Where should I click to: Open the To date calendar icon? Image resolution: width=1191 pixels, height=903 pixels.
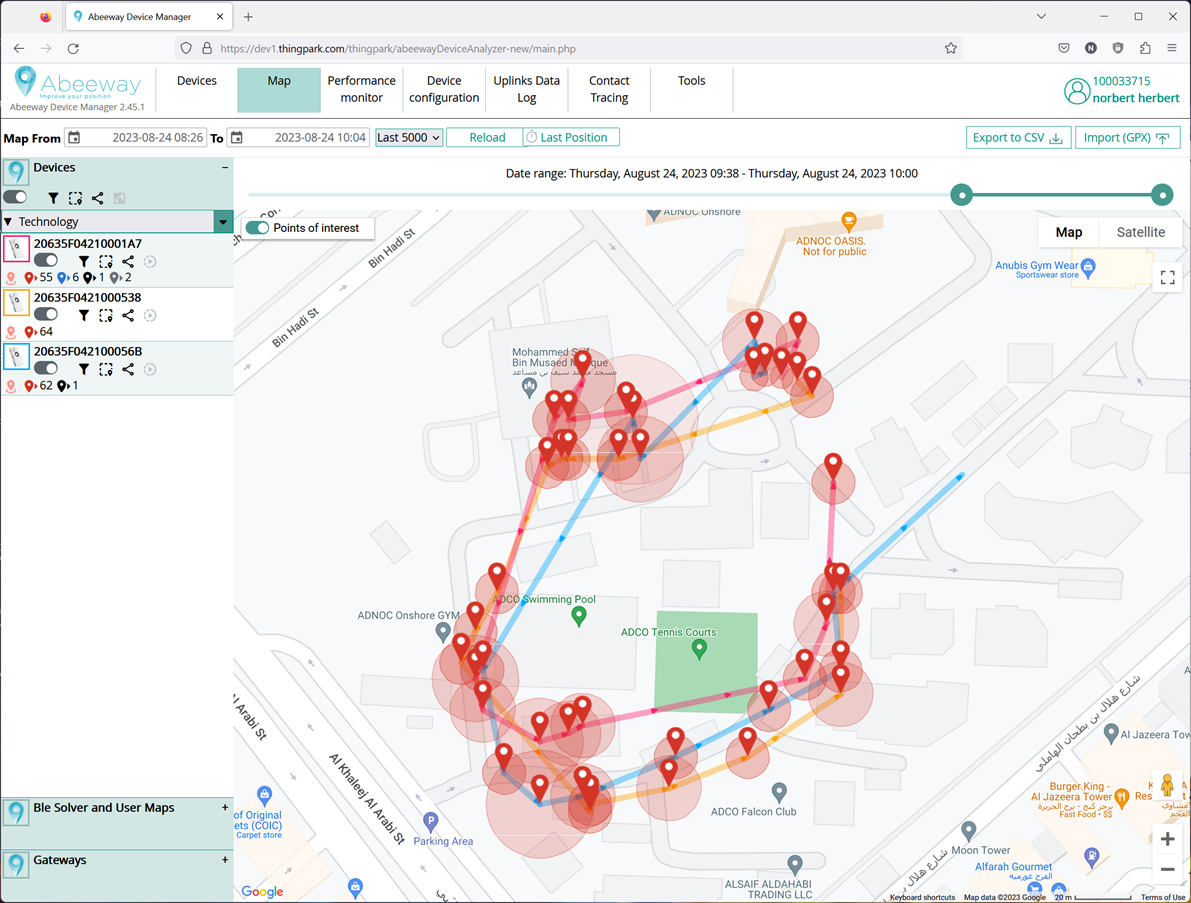237,137
